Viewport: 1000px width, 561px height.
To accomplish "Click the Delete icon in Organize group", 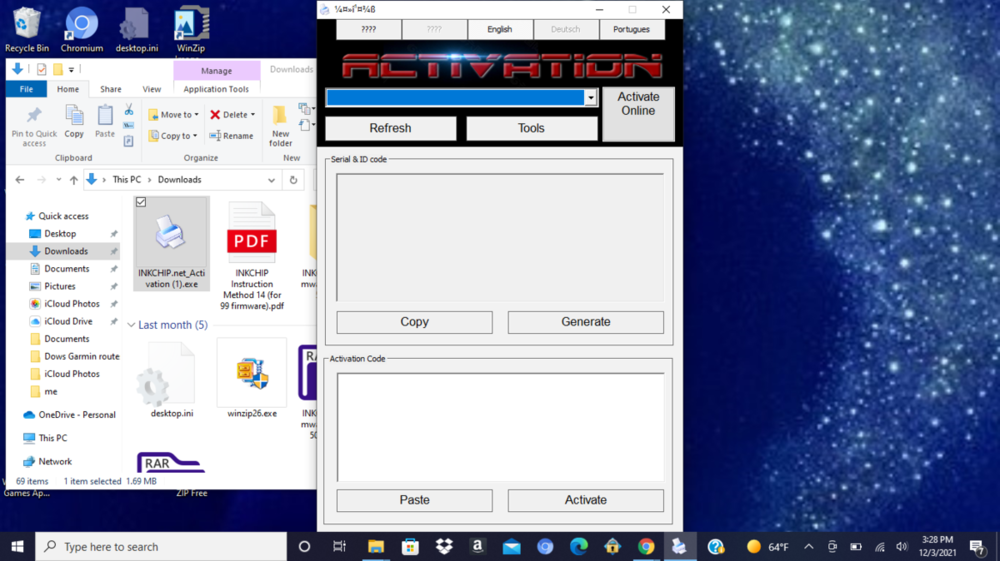I will (215, 115).
